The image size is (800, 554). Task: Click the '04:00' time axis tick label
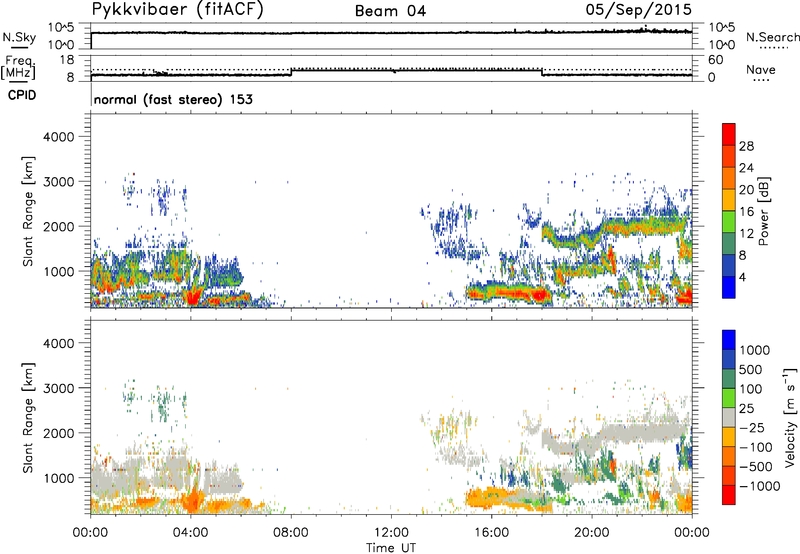point(190,533)
